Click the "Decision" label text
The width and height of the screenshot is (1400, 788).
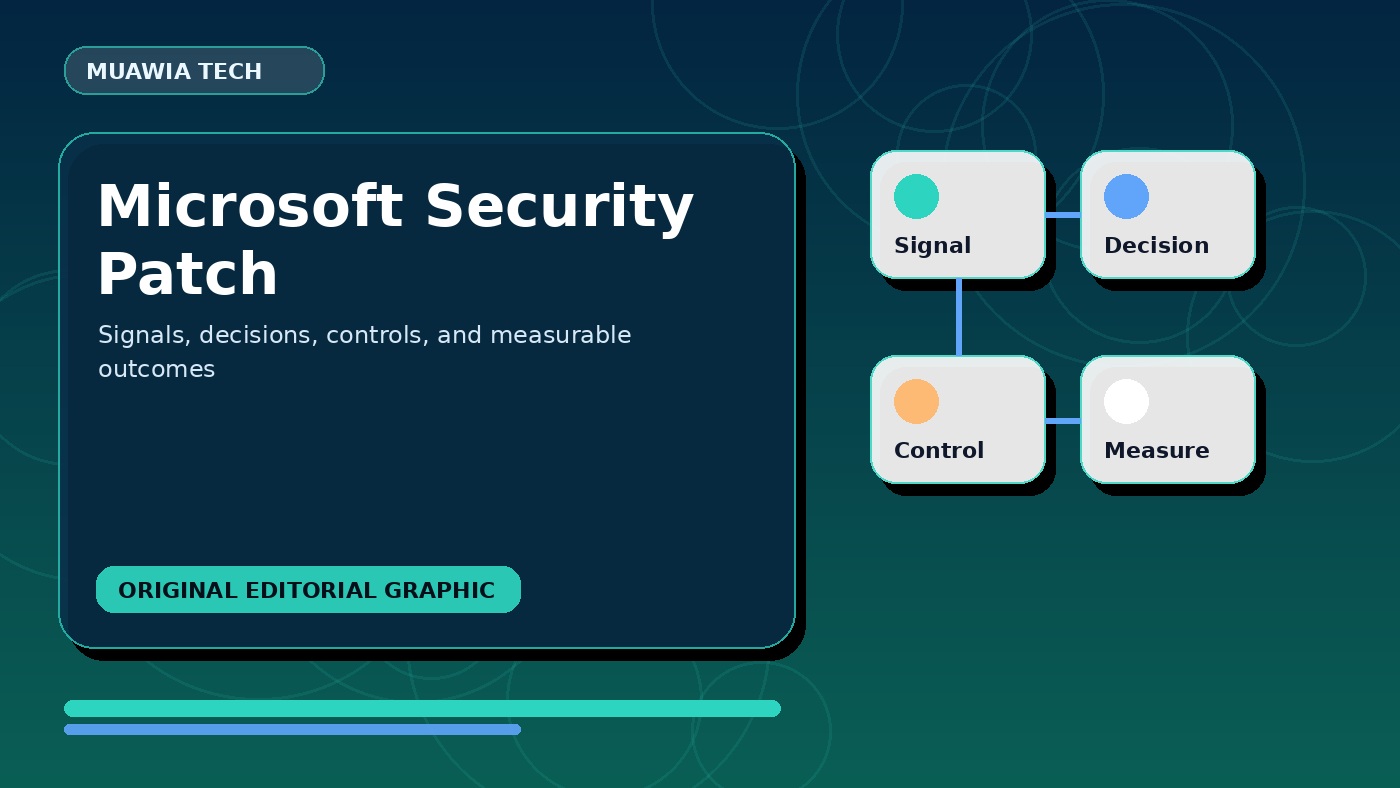tap(1156, 246)
